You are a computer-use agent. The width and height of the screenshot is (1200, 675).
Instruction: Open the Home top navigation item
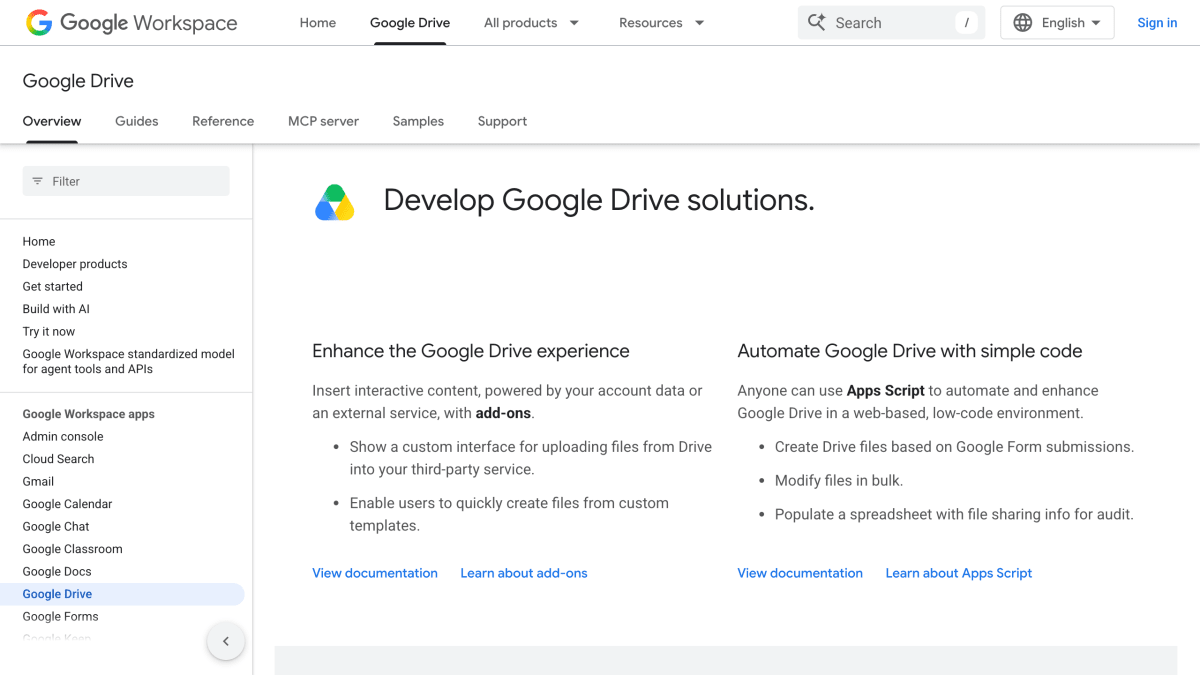[x=318, y=22]
